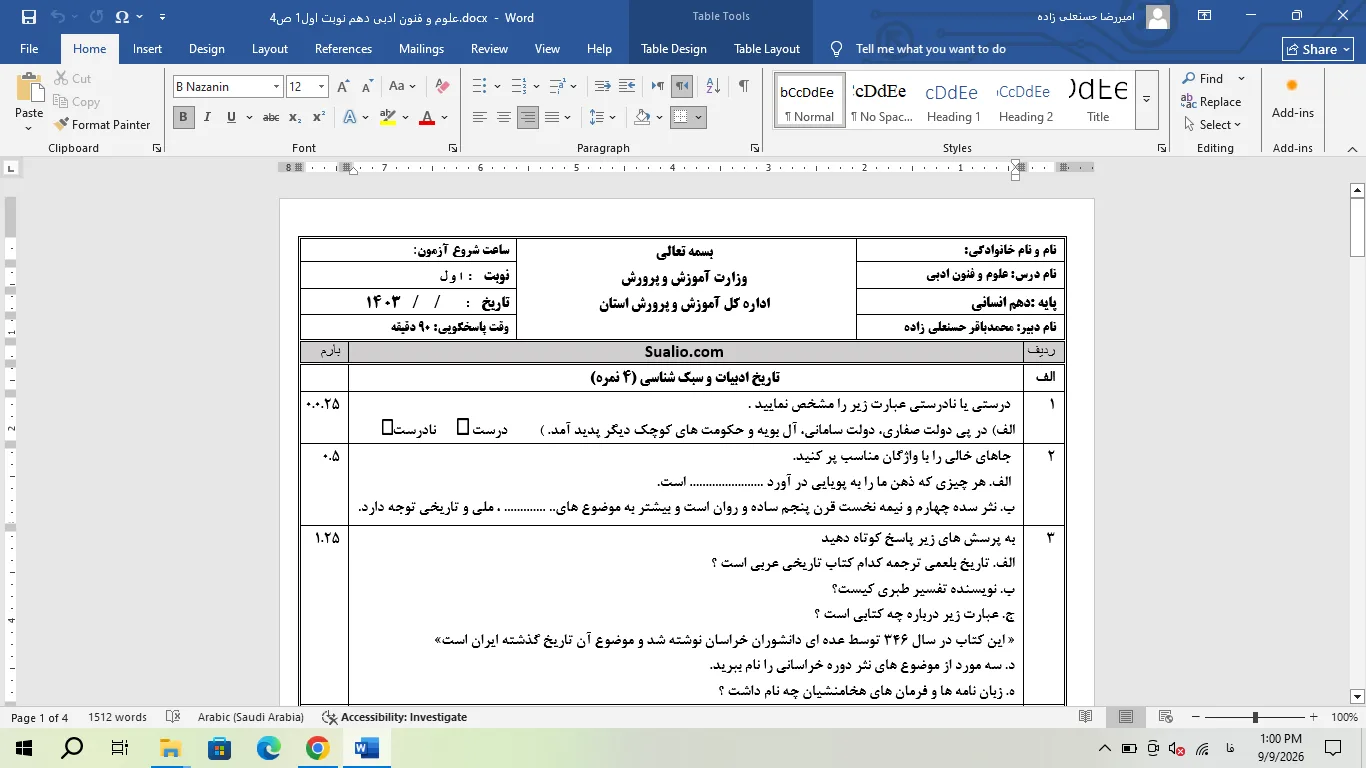Viewport: 1366px width, 768px height.
Task: Align paragraph text to the left
Action: point(480,117)
